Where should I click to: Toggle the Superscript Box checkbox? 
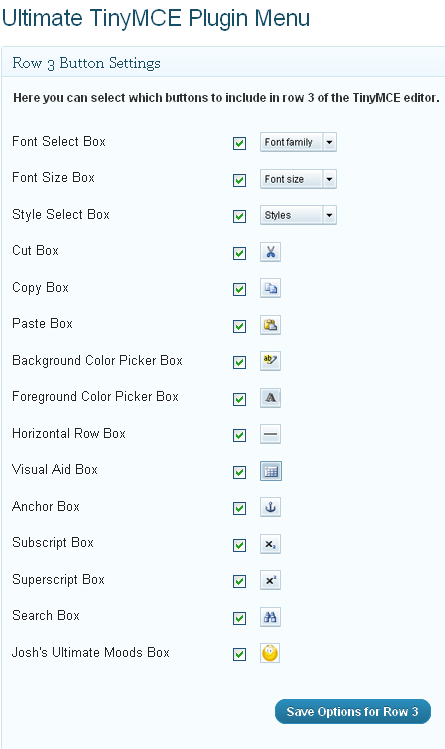coord(239,581)
